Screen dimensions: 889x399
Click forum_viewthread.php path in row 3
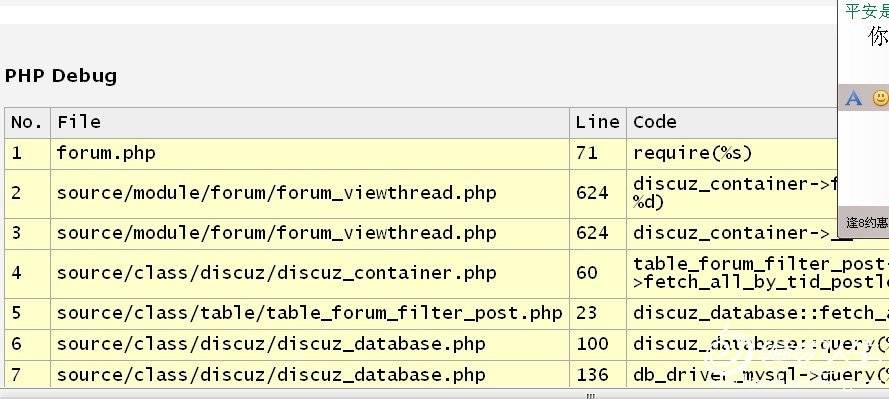277,234
